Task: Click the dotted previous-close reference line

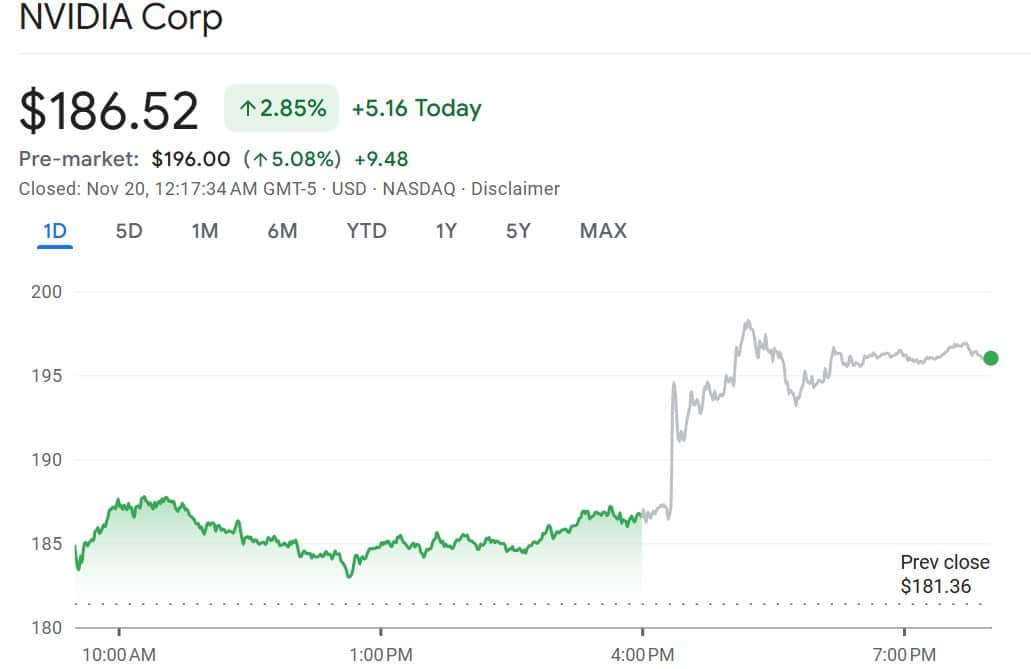Action: pos(500,605)
